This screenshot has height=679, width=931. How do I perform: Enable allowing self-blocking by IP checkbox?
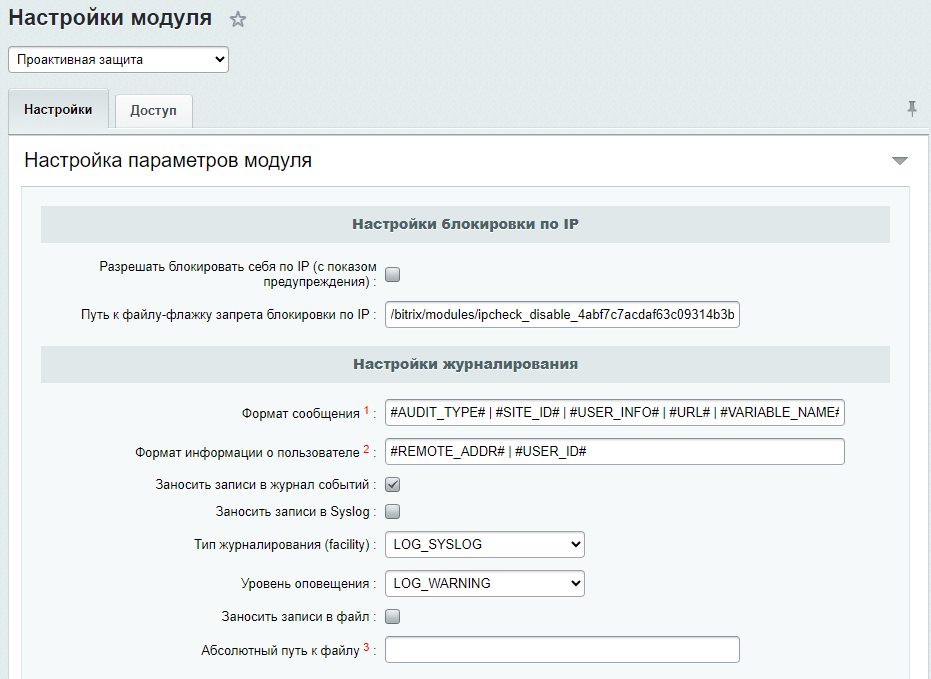coord(392,274)
